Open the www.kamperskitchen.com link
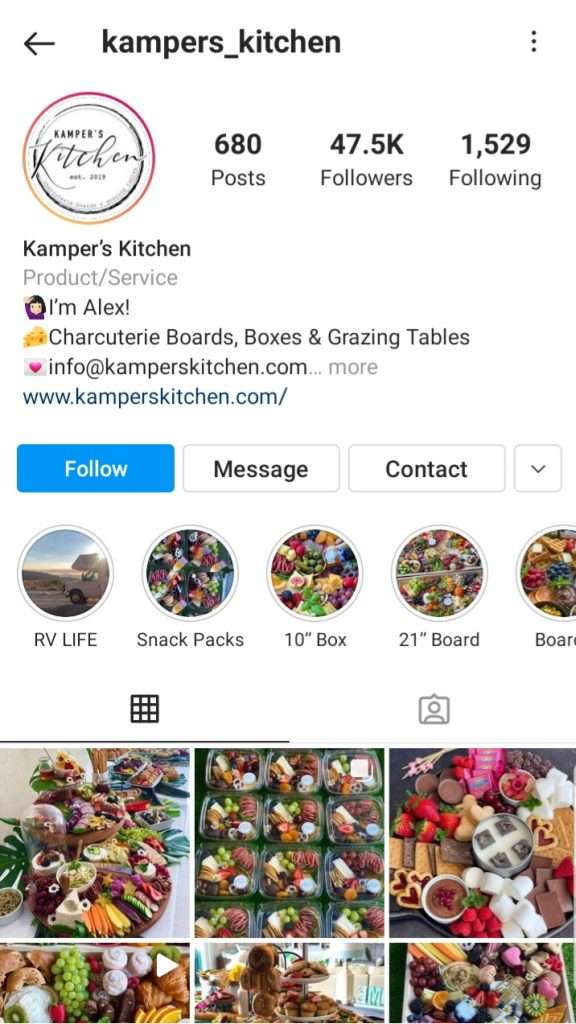This screenshot has height=1024, width=576. coord(155,396)
